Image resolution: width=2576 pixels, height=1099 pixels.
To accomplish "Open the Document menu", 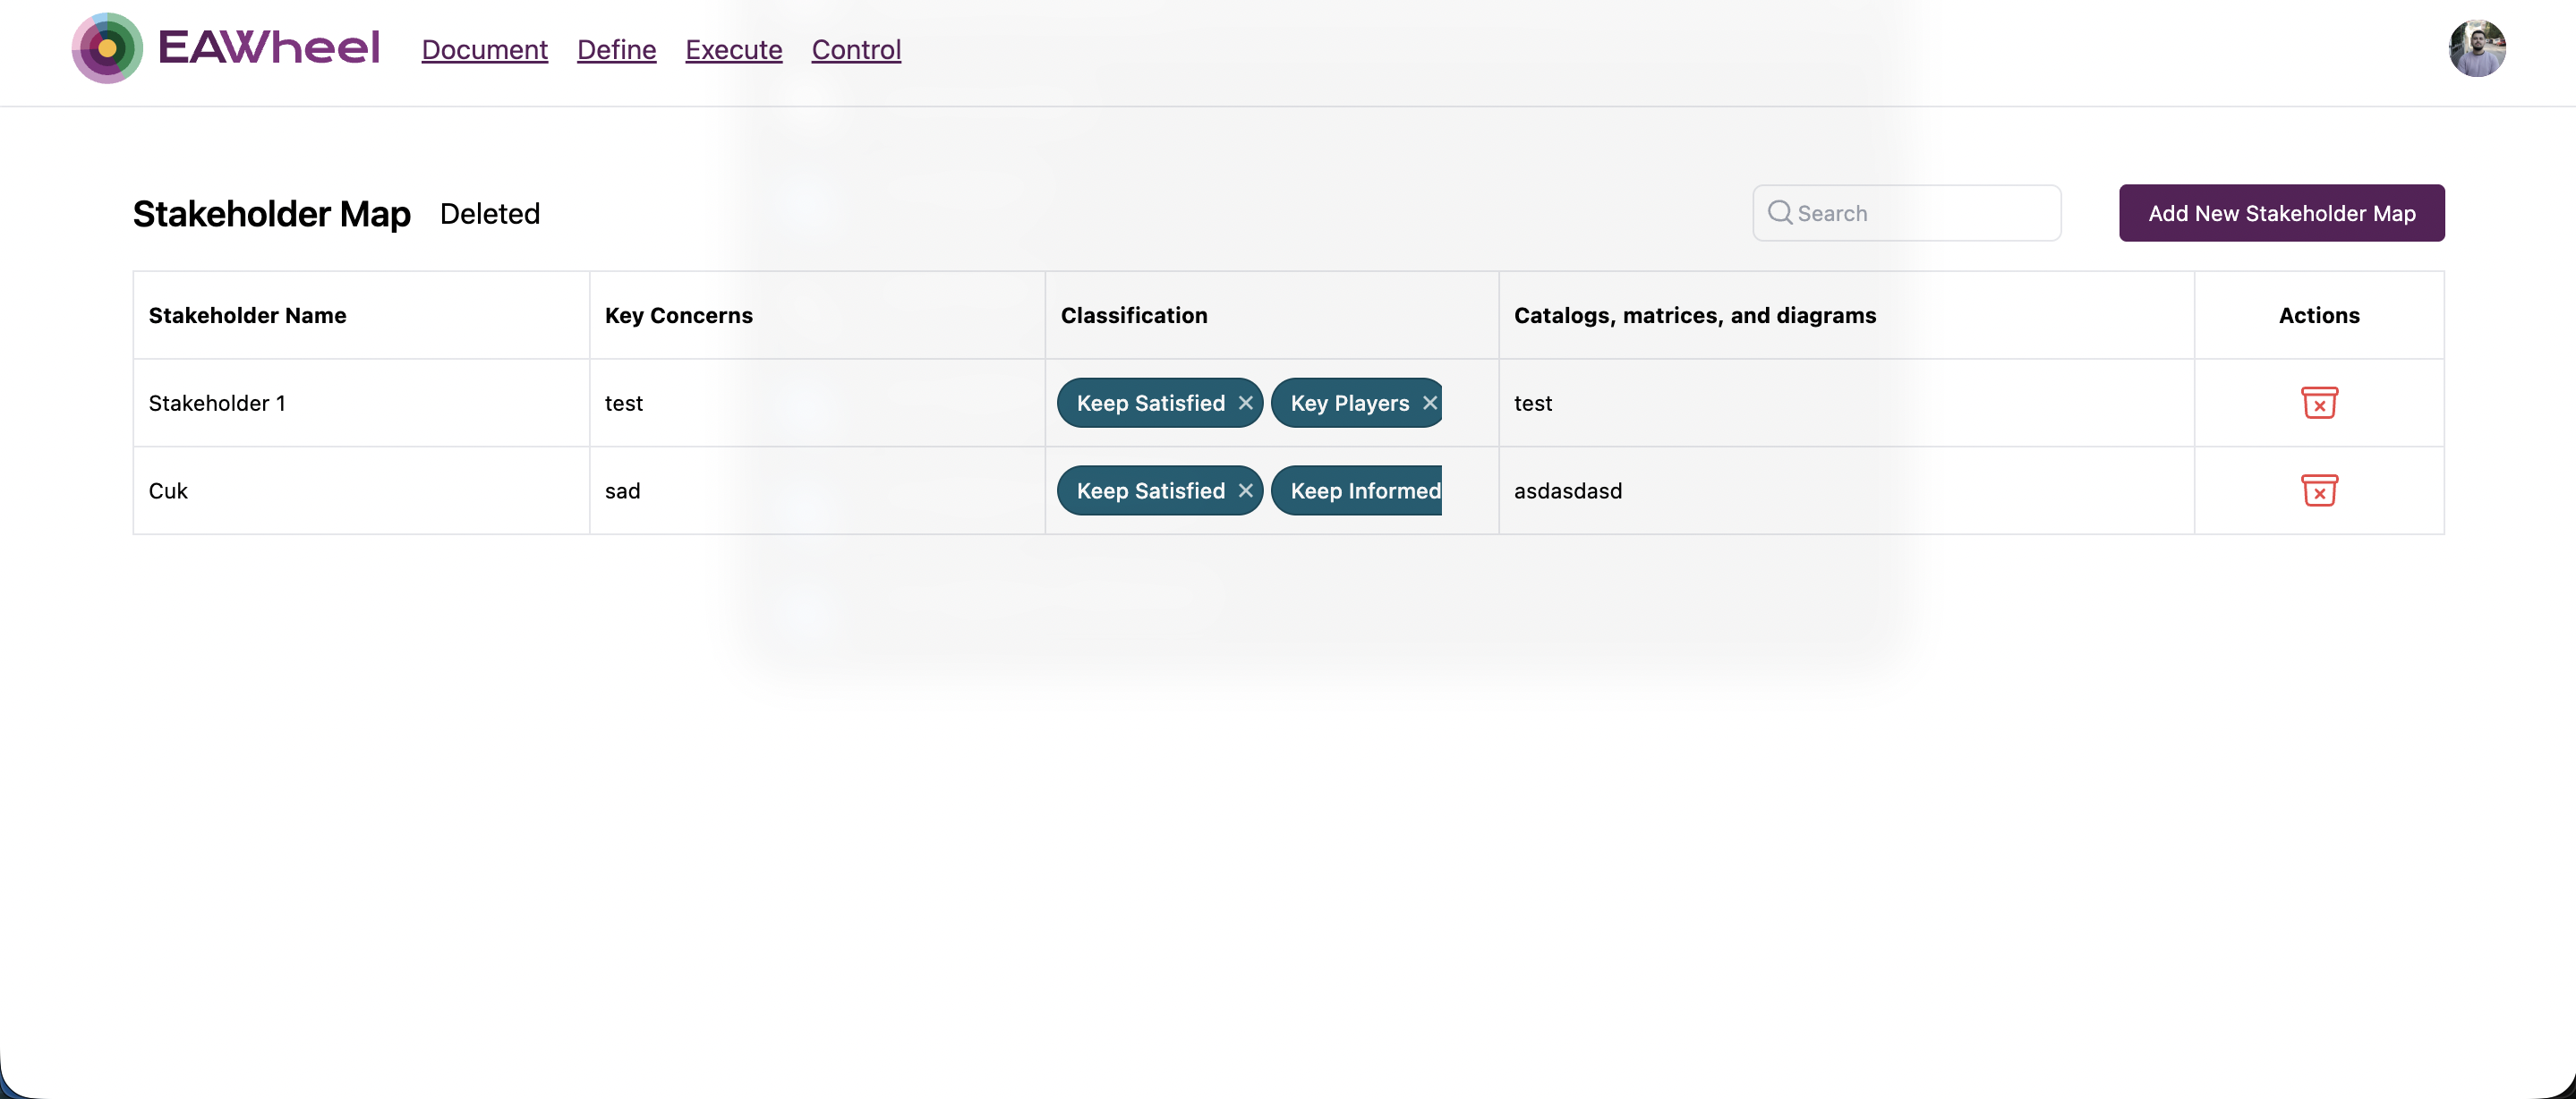I will coord(484,49).
